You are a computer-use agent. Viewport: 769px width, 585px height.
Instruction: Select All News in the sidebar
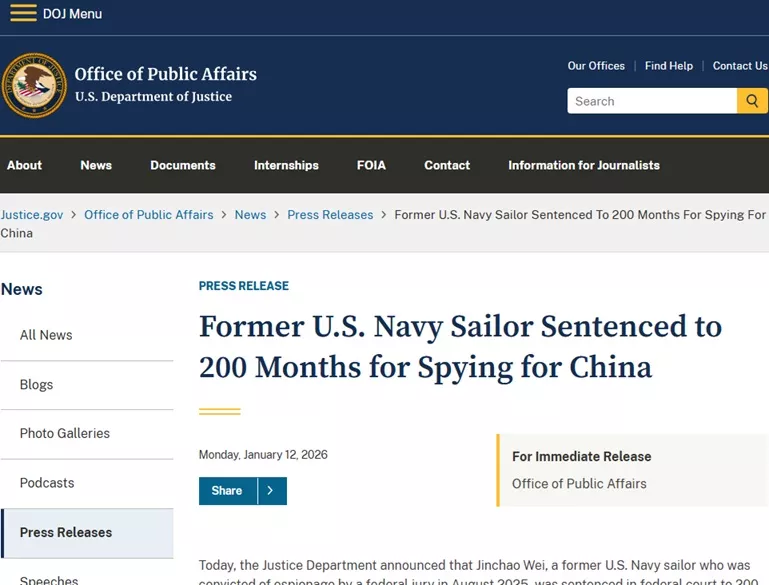point(46,335)
